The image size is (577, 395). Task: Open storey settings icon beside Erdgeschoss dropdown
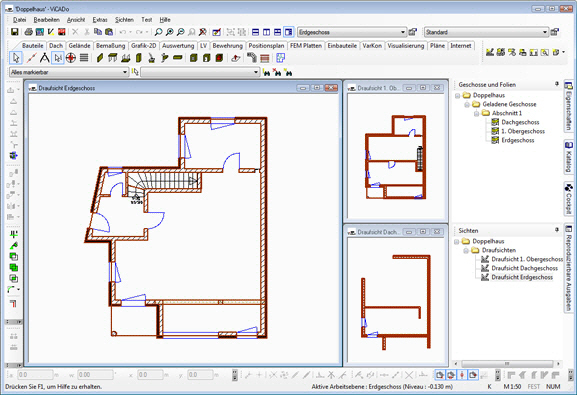click(x=413, y=32)
